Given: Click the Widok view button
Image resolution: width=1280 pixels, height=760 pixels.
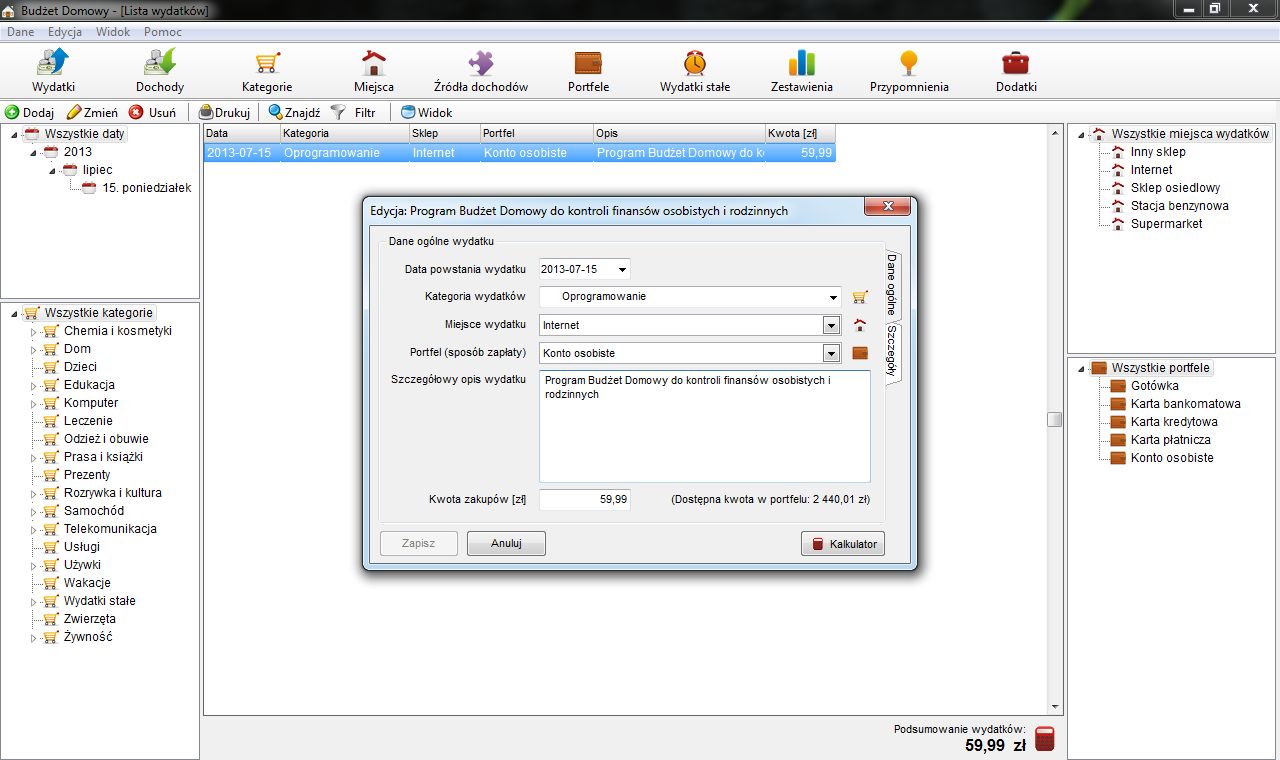Looking at the screenshot, I should (426, 113).
